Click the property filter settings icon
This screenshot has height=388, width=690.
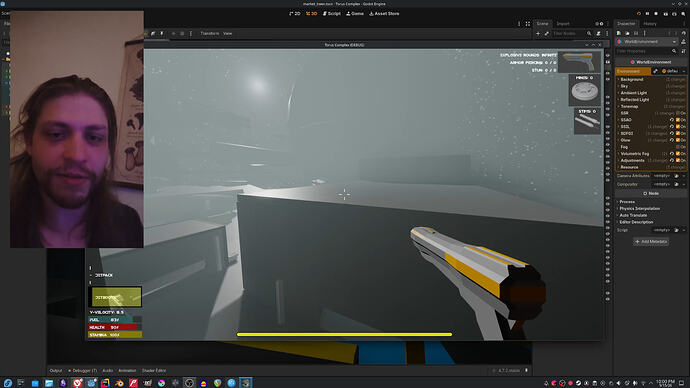(x=683, y=51)
